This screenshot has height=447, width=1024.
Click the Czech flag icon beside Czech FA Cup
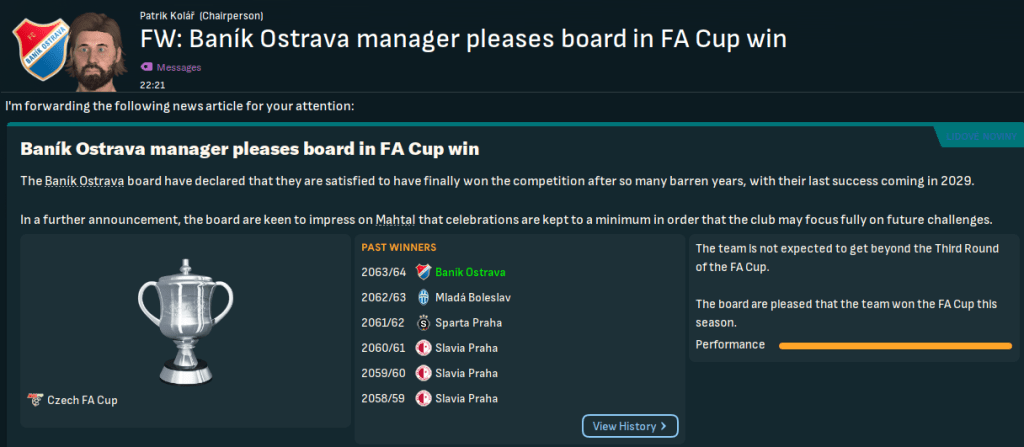[x=35, y=401]
